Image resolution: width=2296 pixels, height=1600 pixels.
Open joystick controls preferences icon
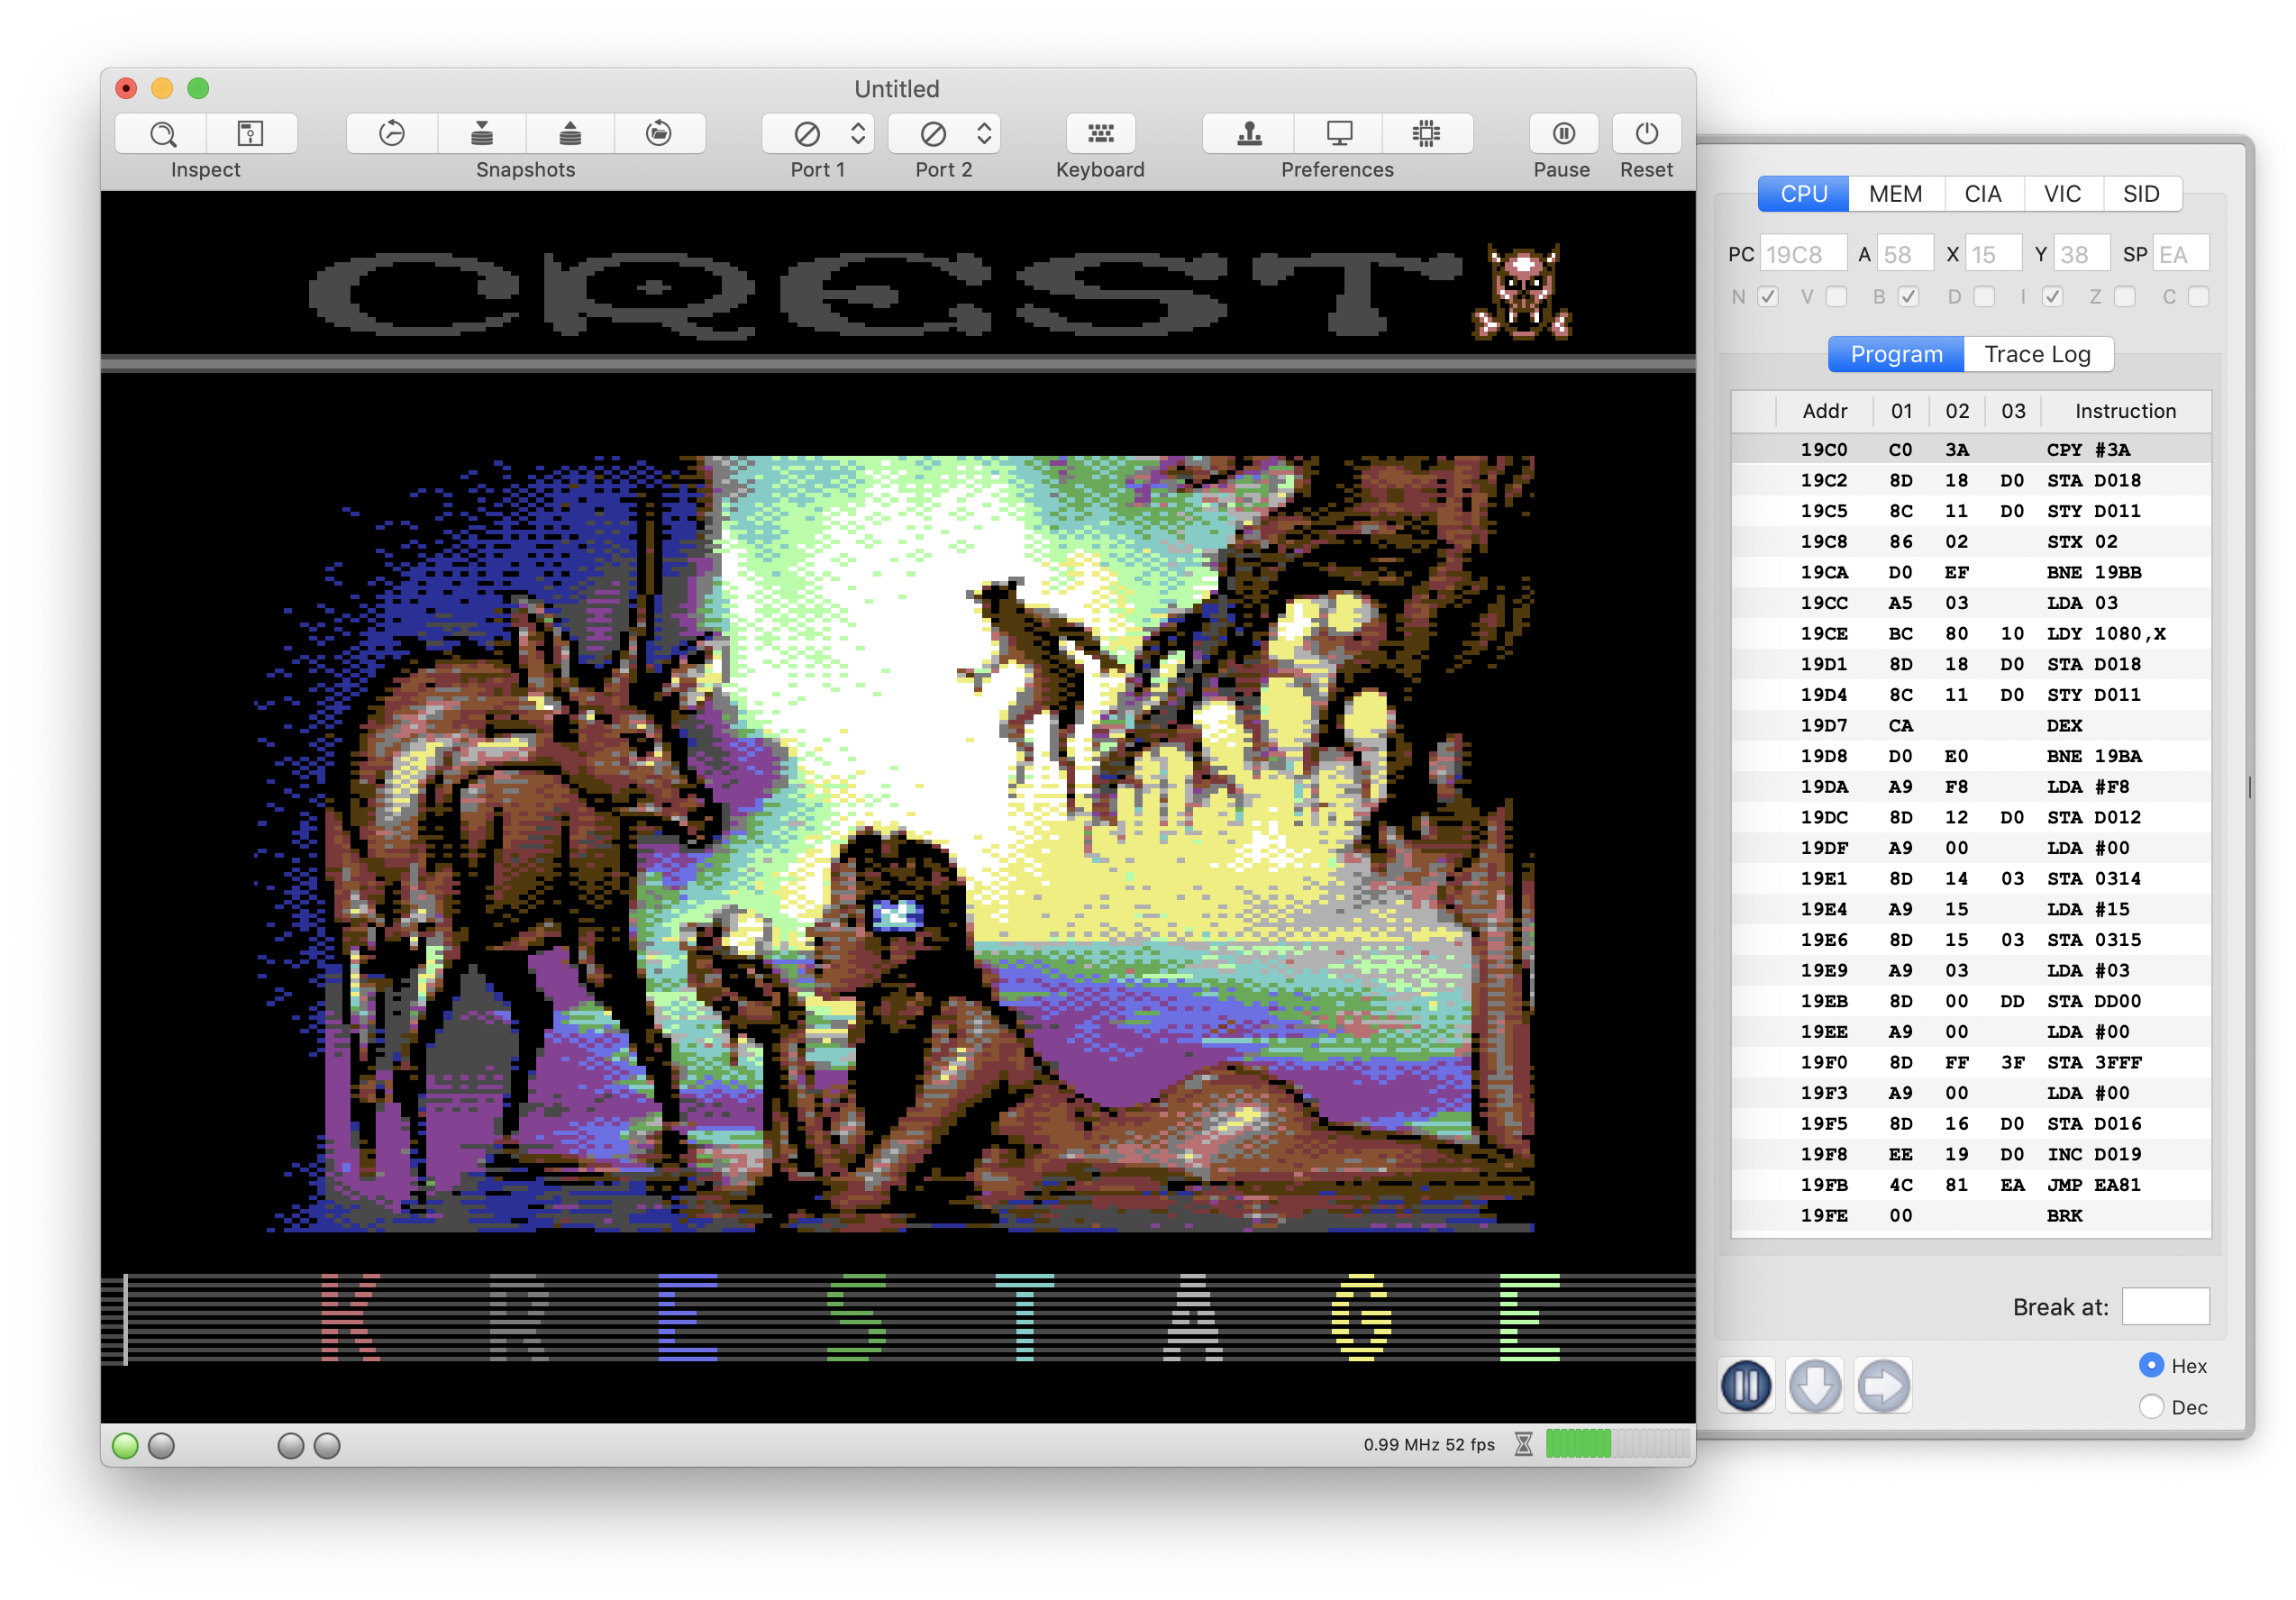click(x=1249, y=133)
